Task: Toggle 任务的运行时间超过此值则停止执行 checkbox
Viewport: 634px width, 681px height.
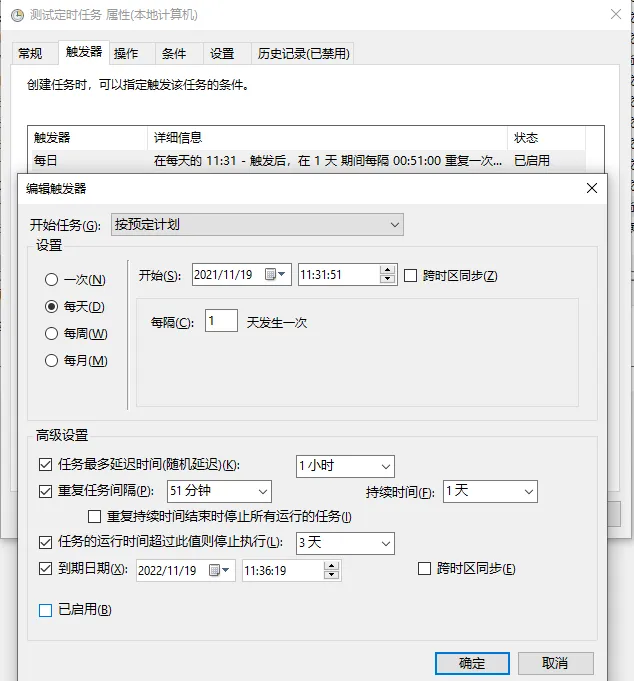Action: click(x=46, y=542)
